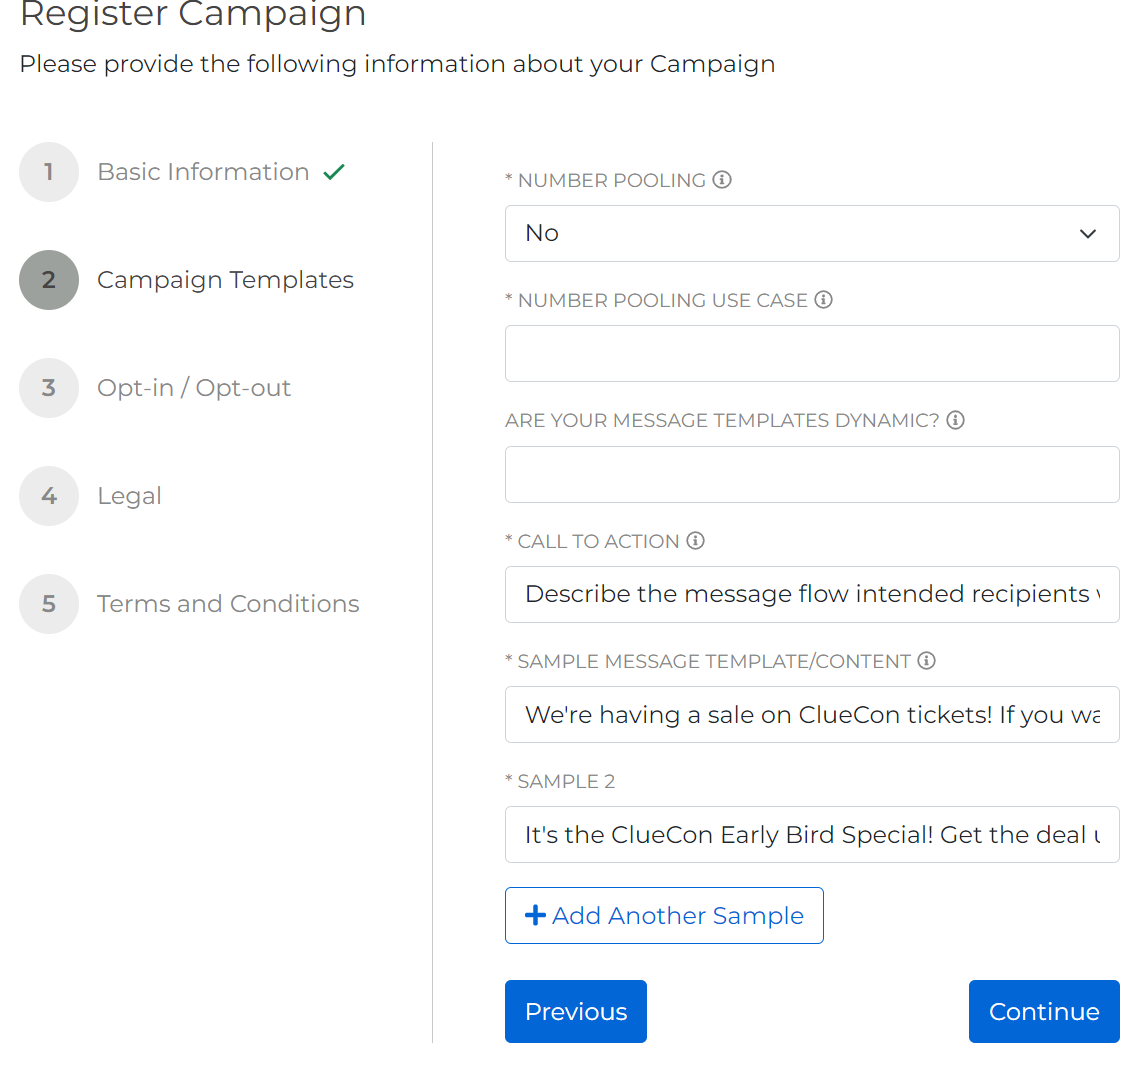The height and width of the screenshot is (1067, 1148).
Task: Open the Terms and Conditions step
Action: 228,604
